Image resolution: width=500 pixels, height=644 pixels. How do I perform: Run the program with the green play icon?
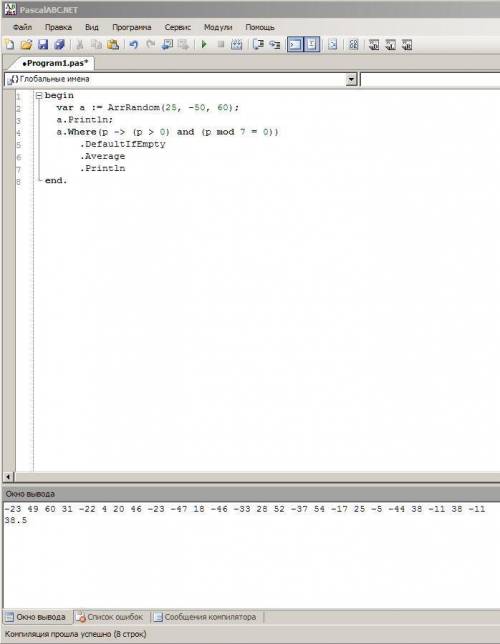[204, 44]
